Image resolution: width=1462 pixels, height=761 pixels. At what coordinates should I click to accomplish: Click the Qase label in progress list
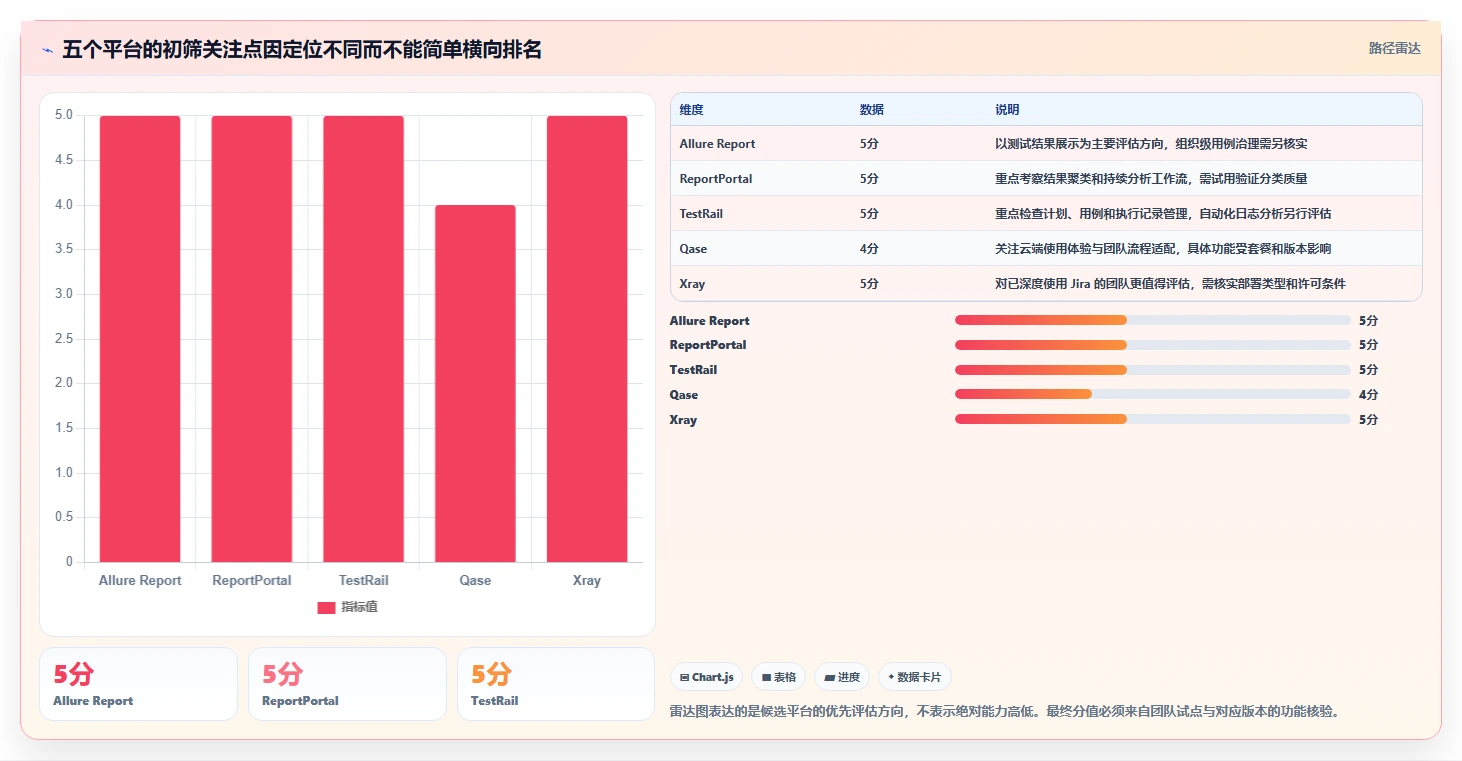(684, 395)
